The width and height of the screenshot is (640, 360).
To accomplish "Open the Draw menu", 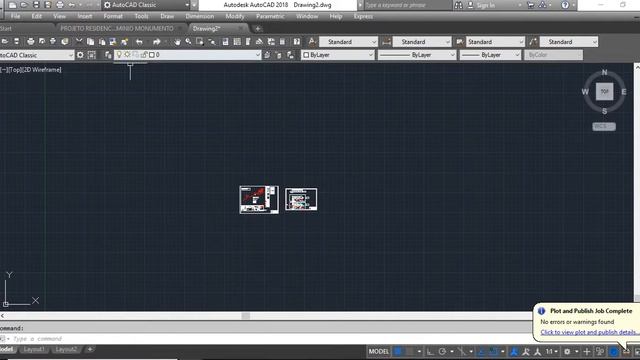I will click(x=167, y=16).
